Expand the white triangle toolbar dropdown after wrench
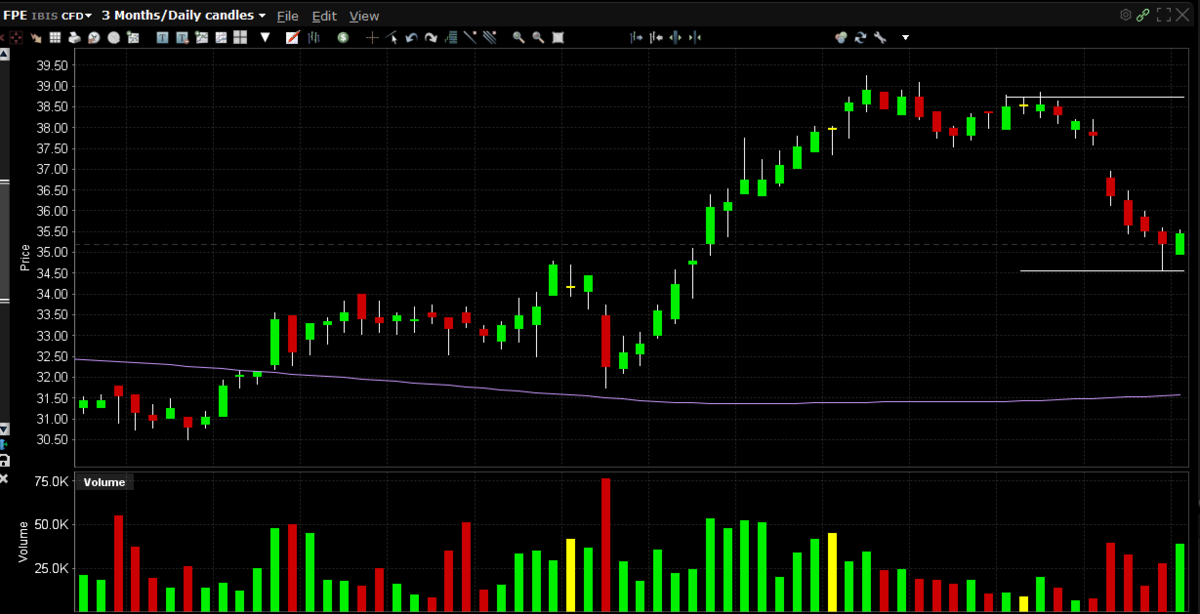Viewport: 1200px width, 614px height. pos(905,38)
